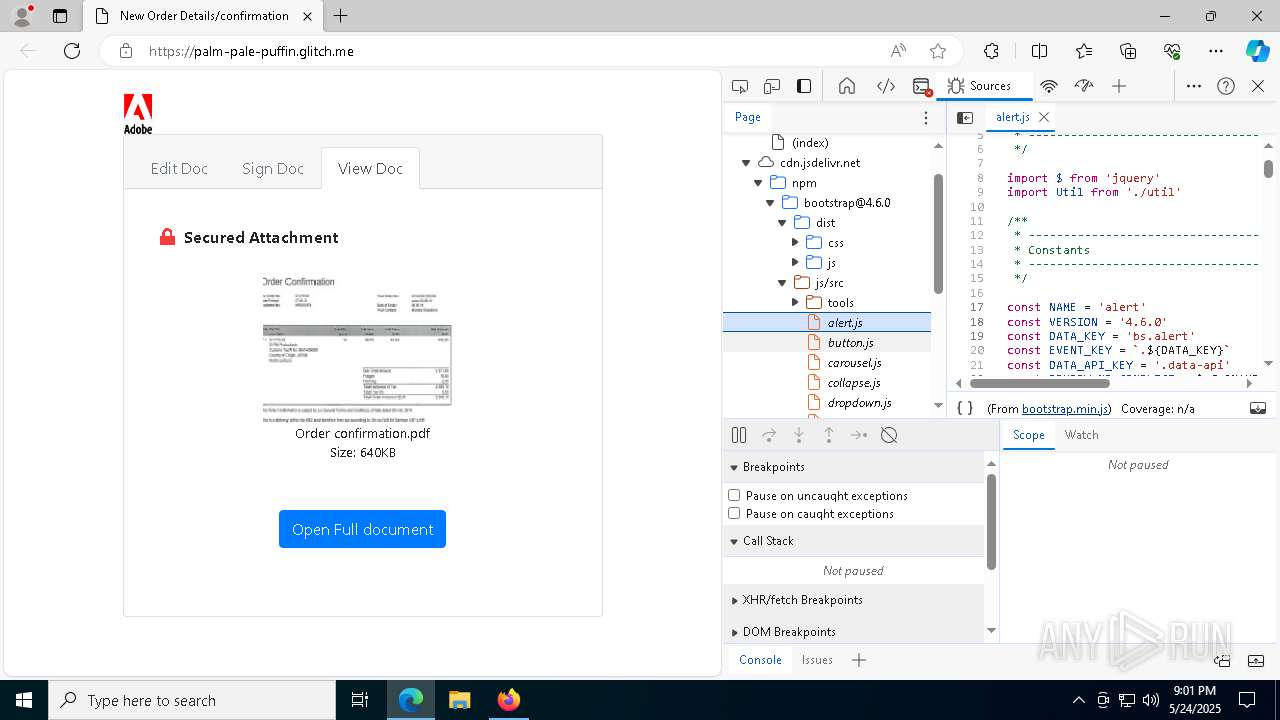Collapse the Breakpoints section

(x=734, y=467)
